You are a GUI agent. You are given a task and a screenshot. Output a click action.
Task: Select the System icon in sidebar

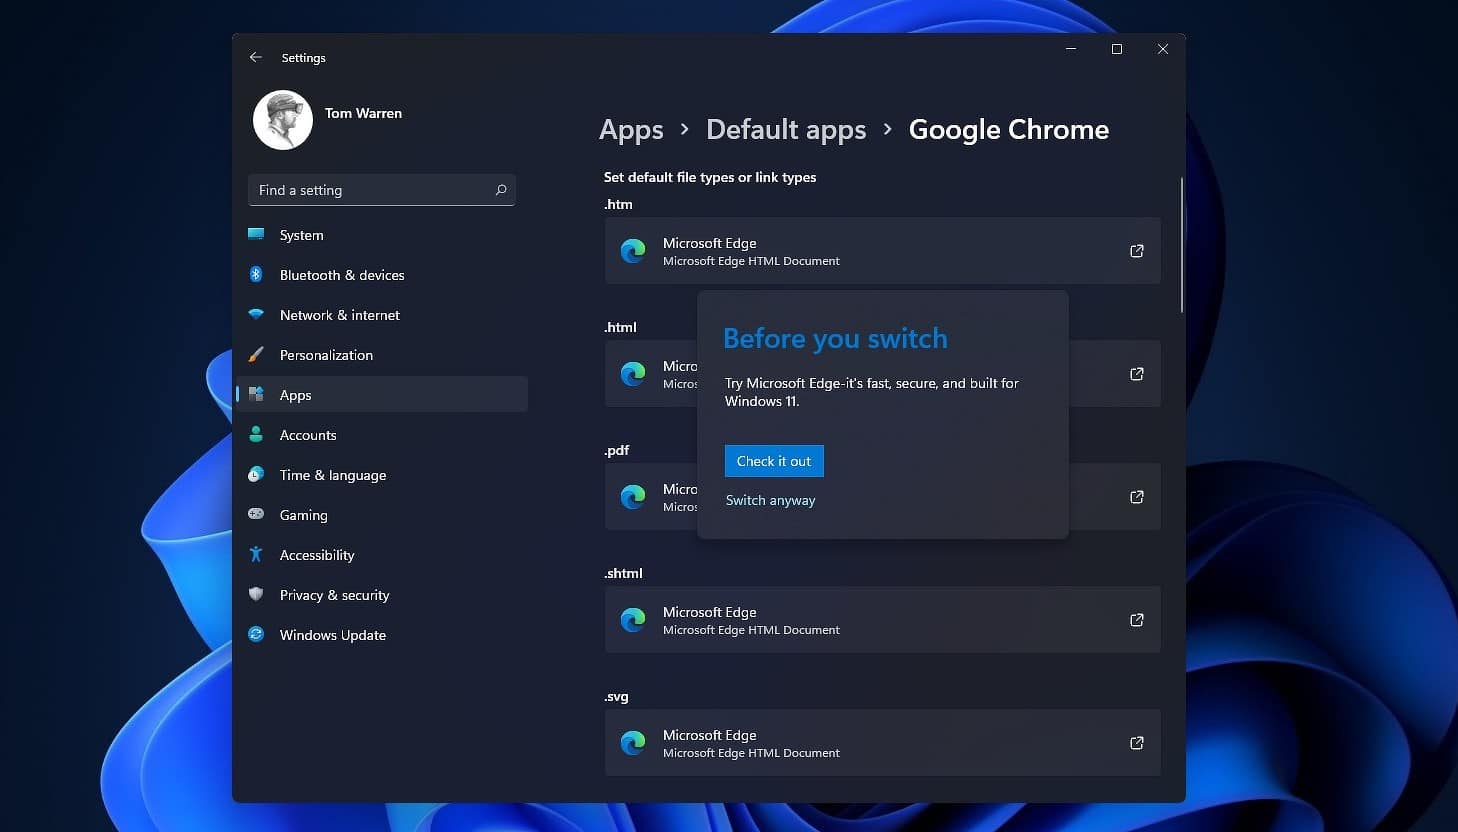(256, 235)
